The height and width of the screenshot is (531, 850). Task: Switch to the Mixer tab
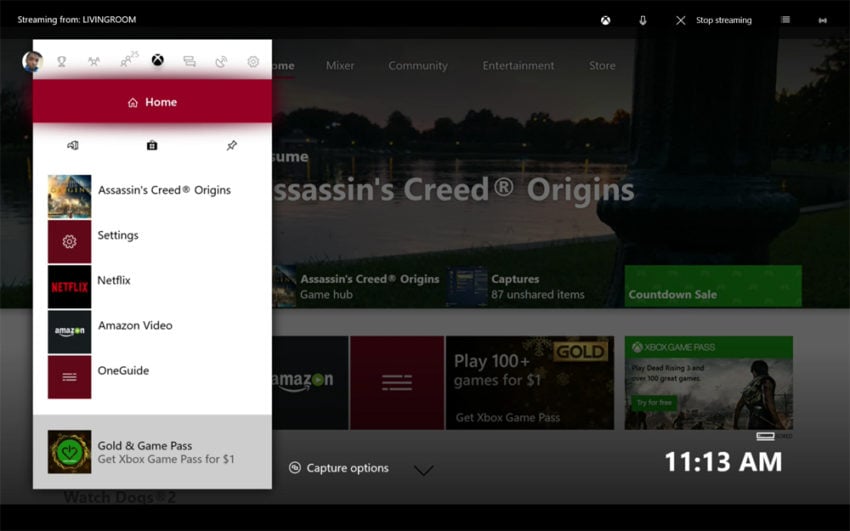point(340,66)
